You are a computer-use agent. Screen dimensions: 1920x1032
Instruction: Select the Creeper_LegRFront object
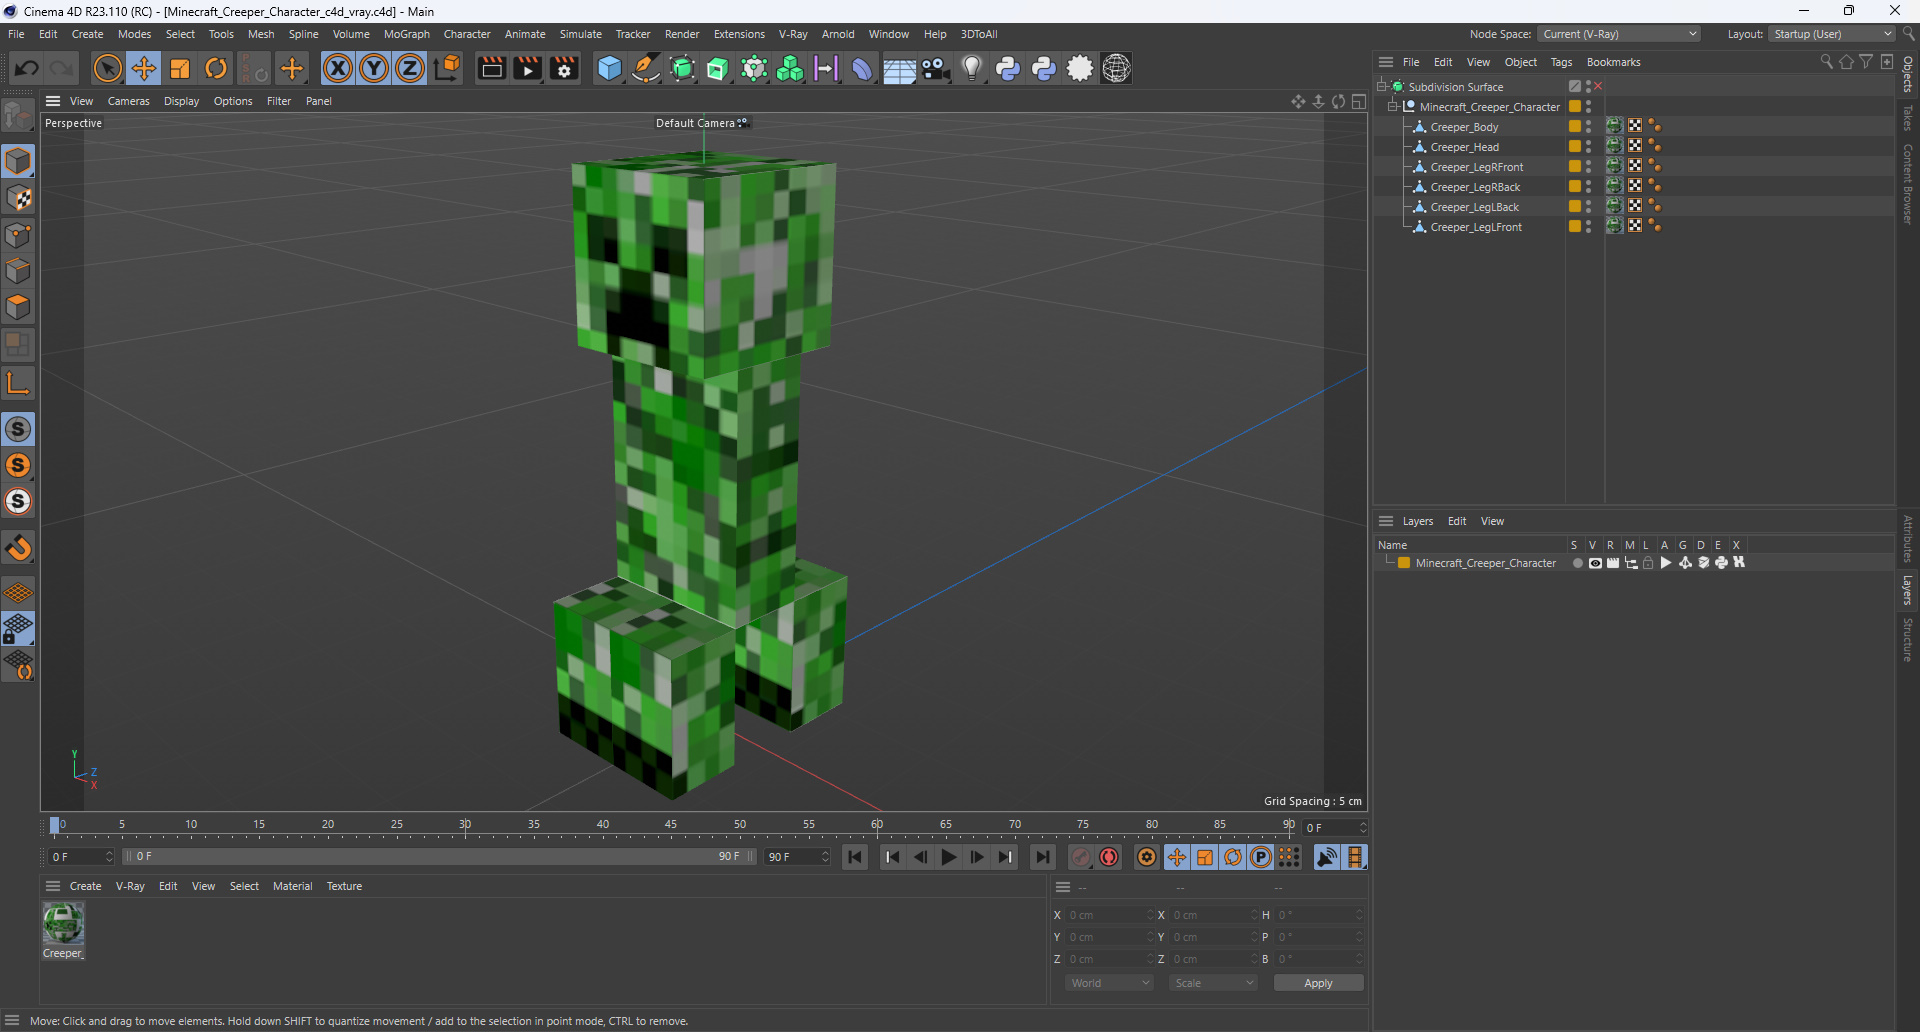pyautogui.click(x=1476, y=167)
